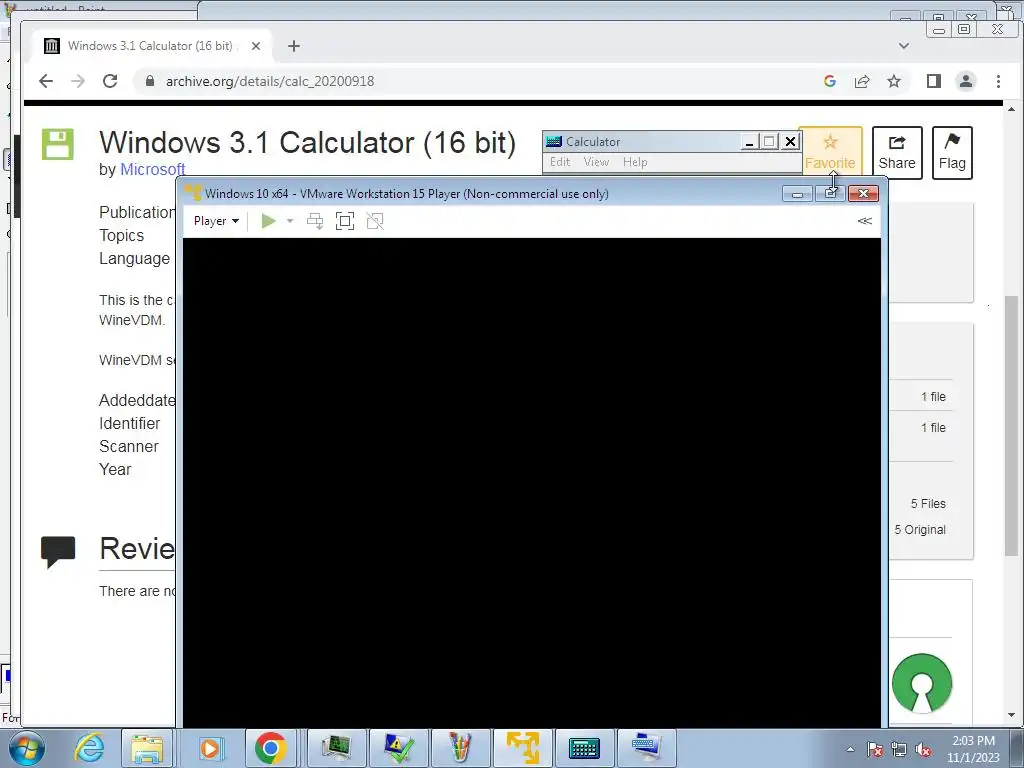Collapse VMware toolbar with double chevron

[865, 221]
